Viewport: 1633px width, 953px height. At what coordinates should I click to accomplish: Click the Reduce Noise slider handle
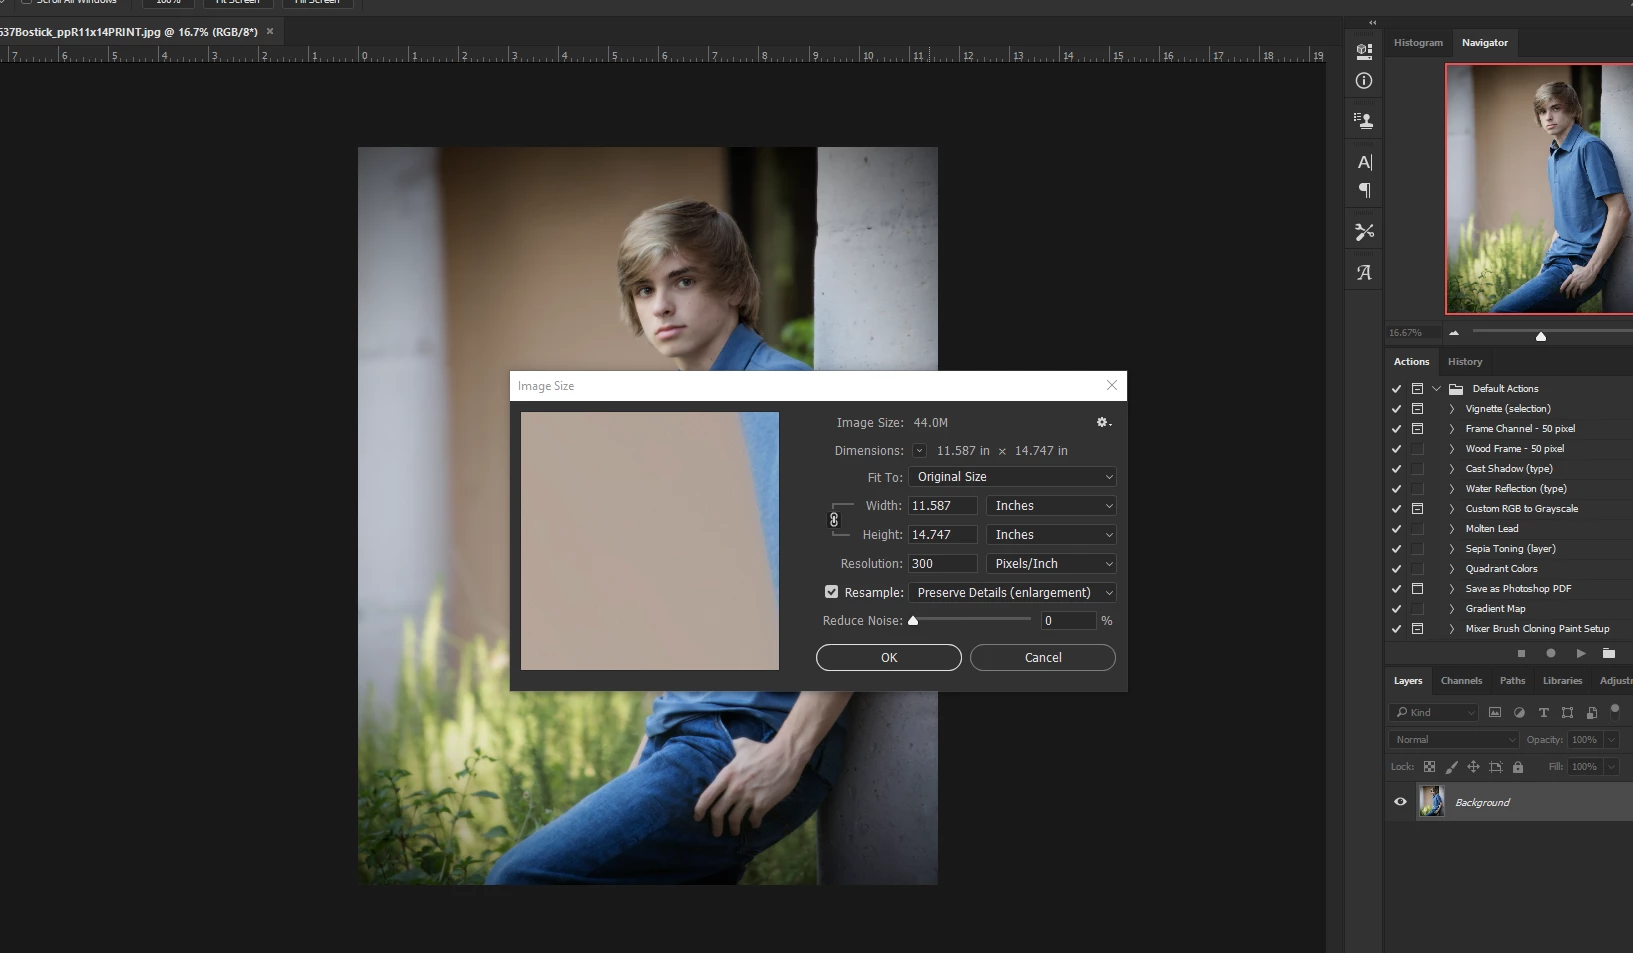913,621
